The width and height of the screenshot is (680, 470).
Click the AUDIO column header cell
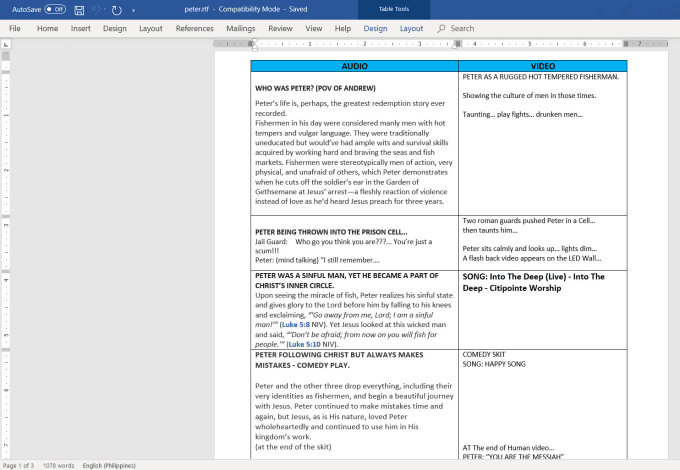click(x=354, y=66)
